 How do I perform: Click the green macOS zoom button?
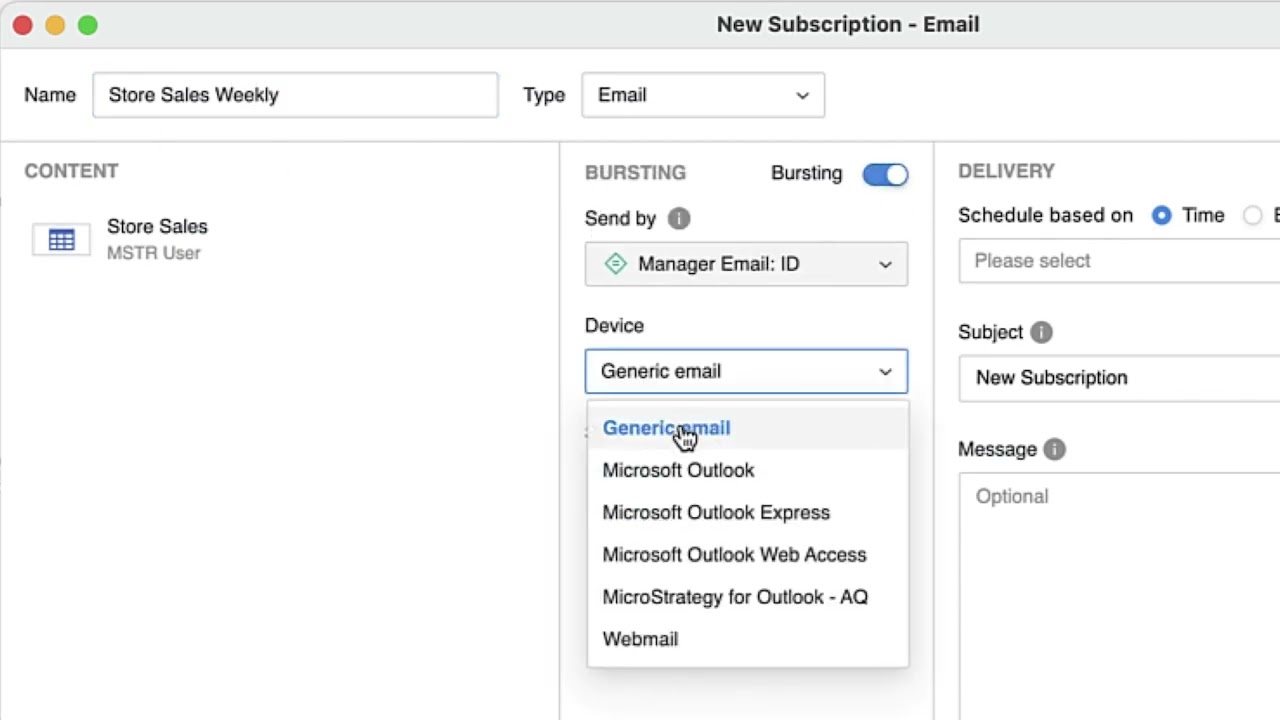(88, 25)
